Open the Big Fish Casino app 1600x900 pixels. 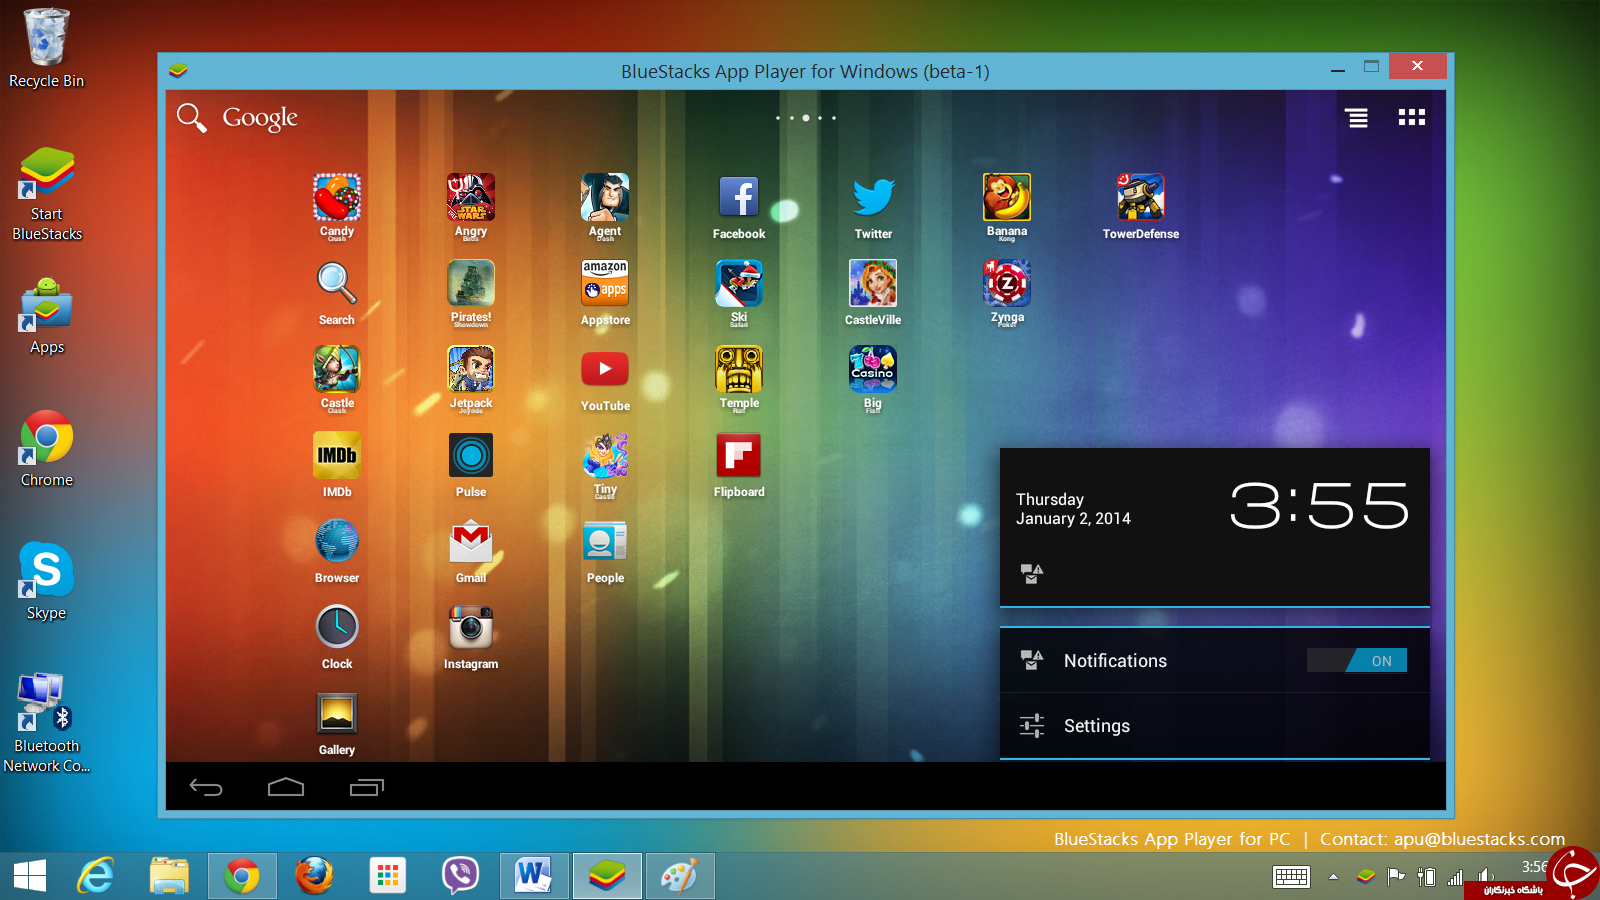click(873, 370)
